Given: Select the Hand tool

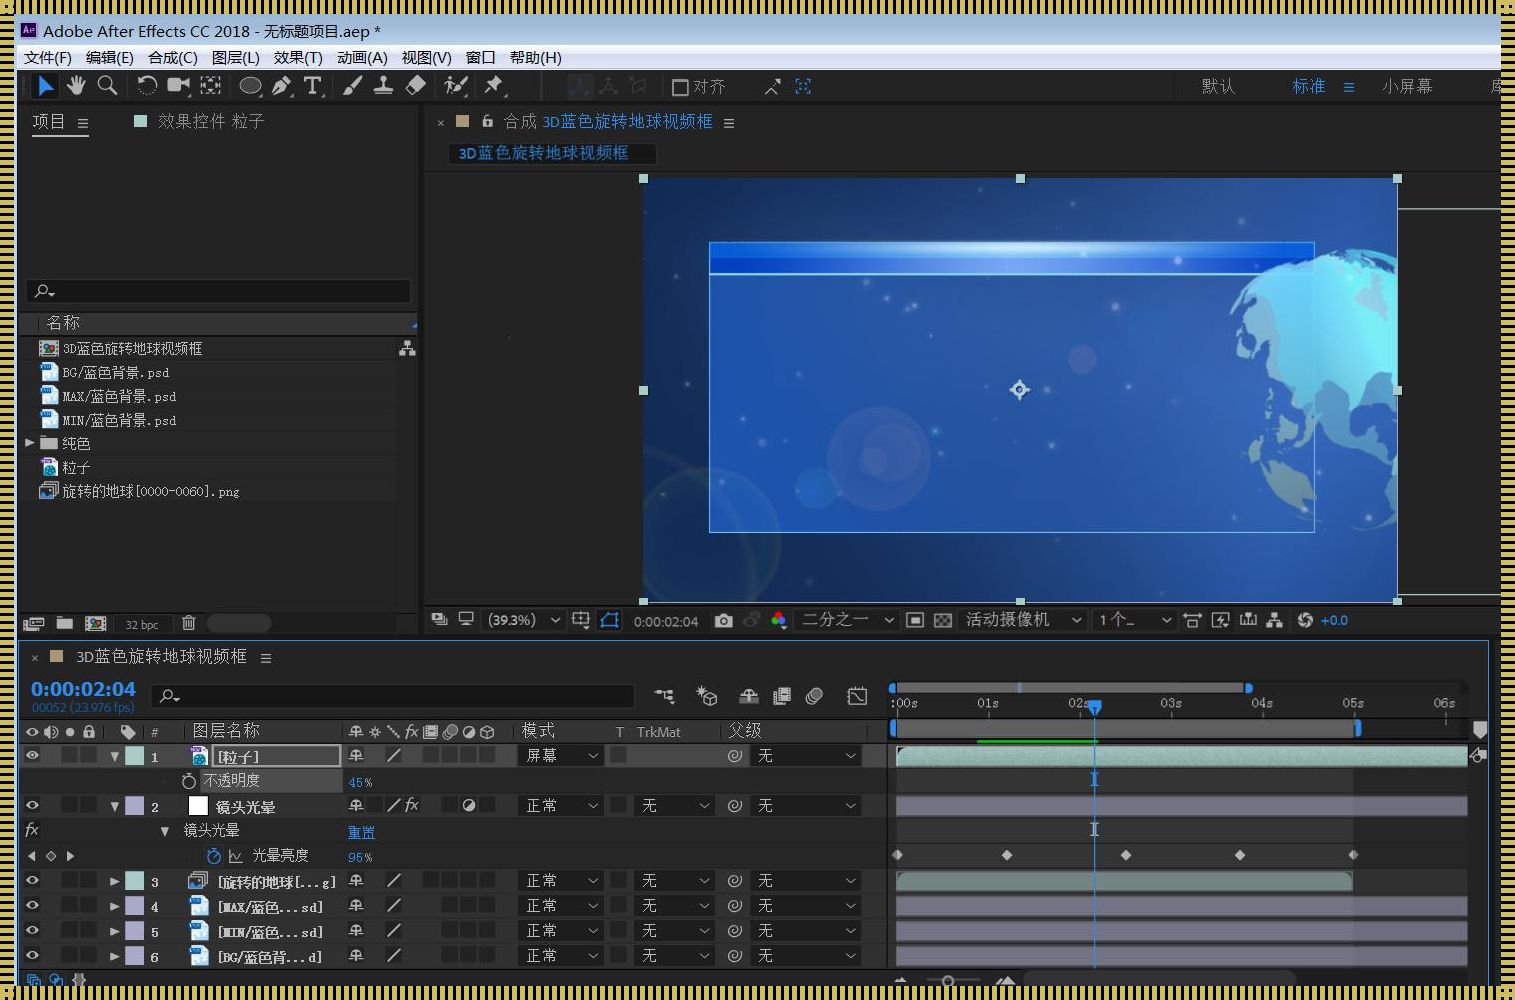Looking at the screenshot, I should [76, 86].
